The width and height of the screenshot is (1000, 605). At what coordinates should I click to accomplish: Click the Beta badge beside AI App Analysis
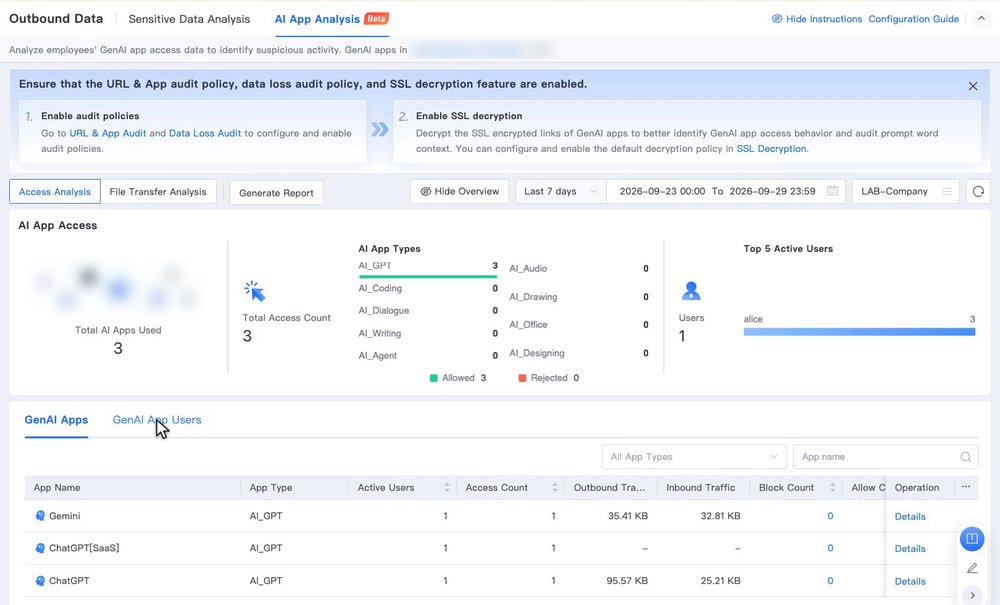[376, 18]
